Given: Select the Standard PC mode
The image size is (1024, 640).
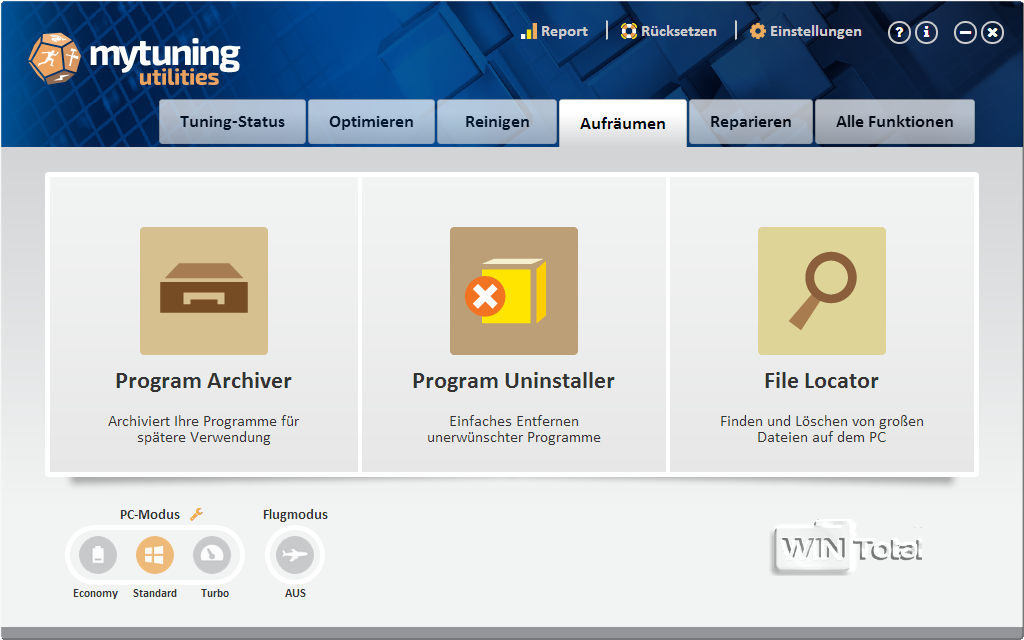Looking at the screenshot, I should coord(155,555).
